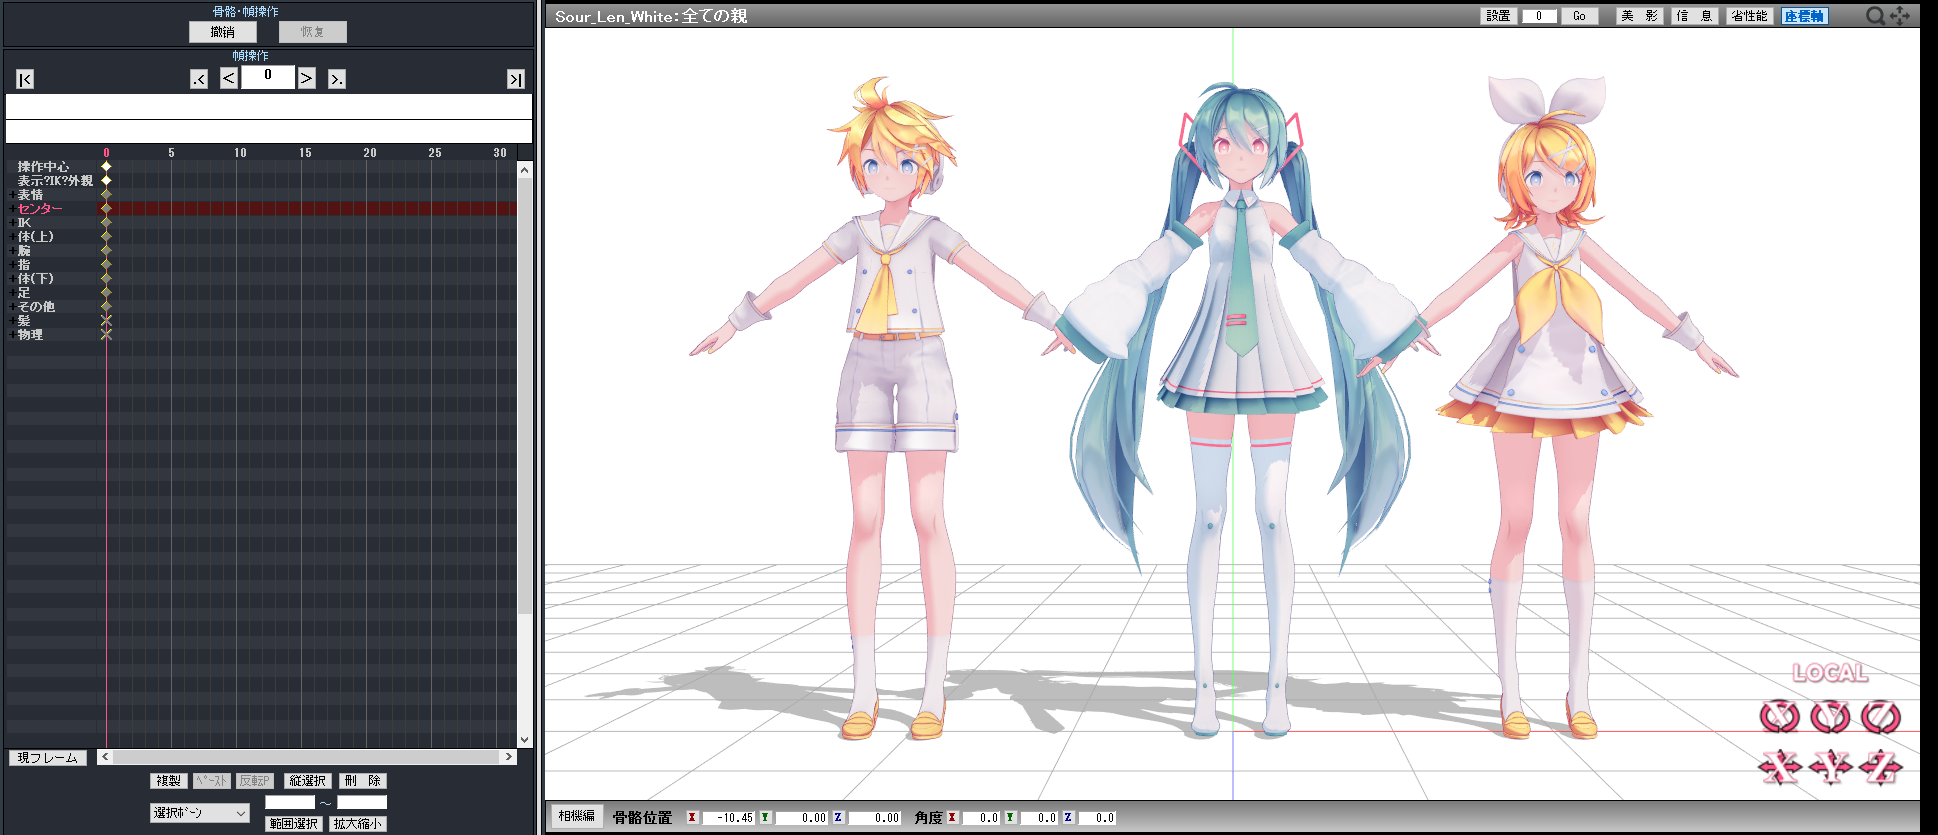This screenshot has height=835, width=1938.
Task: Expand the 指 bone group
Action: 12,265
